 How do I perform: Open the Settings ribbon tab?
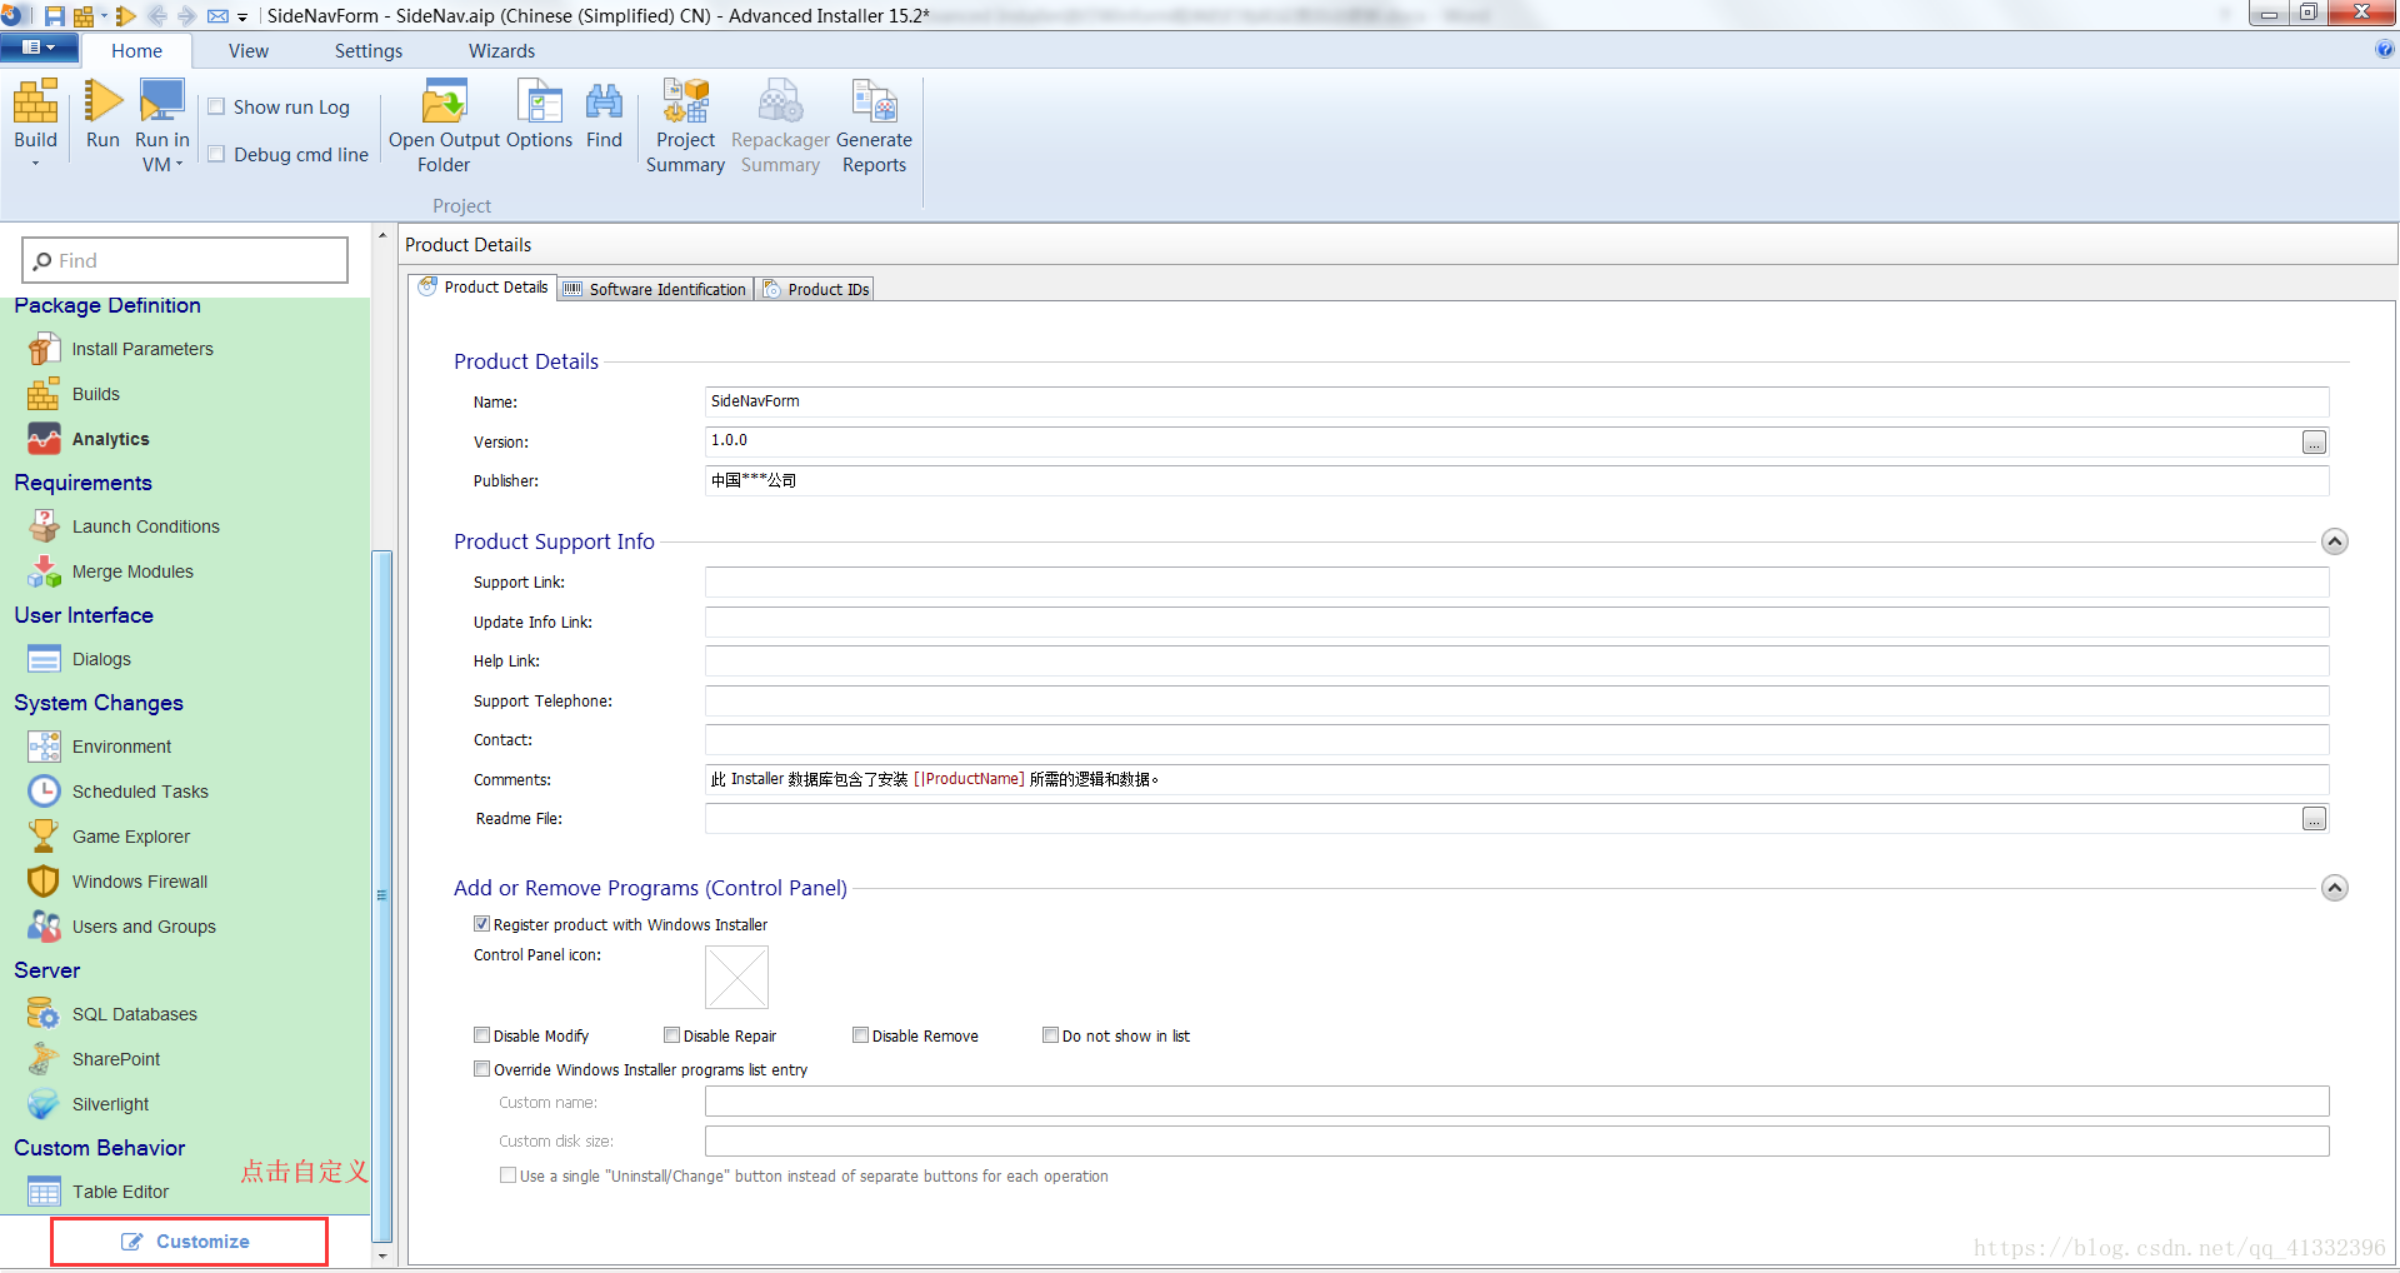click(367, 51)
